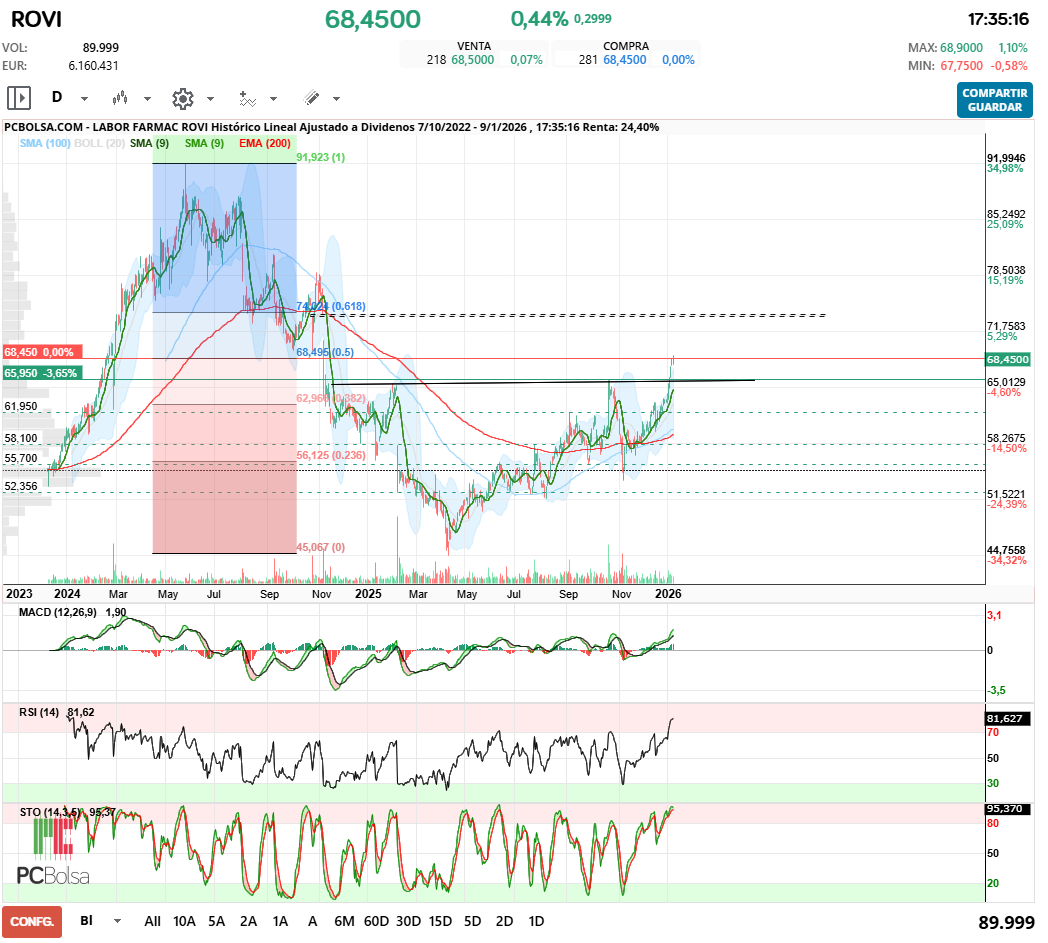Expand the settings gear dropdown arrow
This screenshot has width=1048, height=943.
click(x=210, y=99)
